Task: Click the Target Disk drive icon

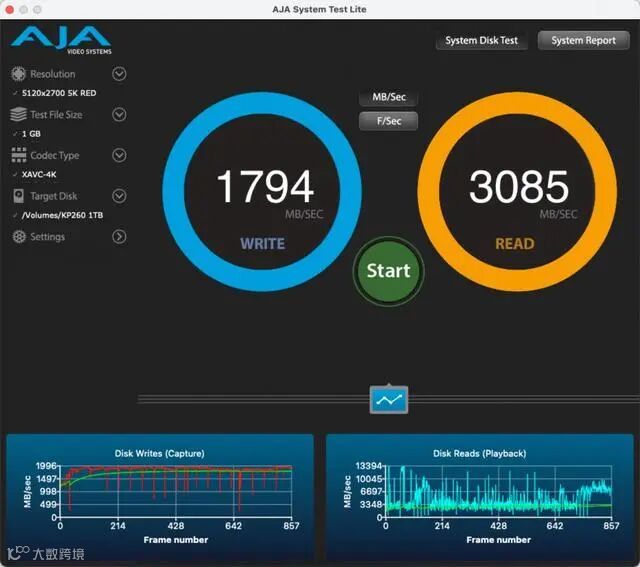Action: coord(18,196)
